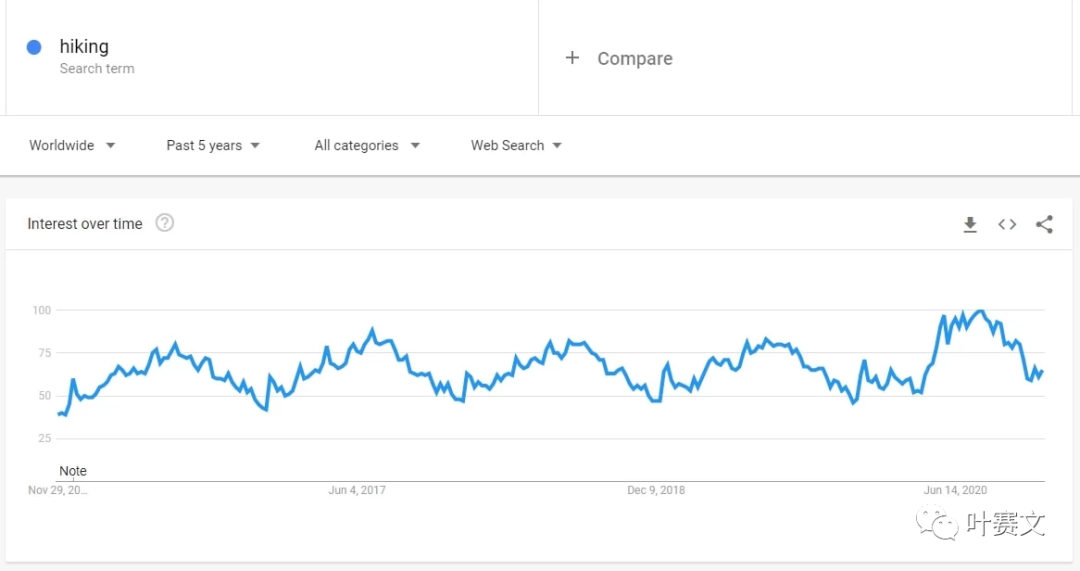Image resolution: width=1080 pixels, height=571 pixels.
Task: Click the 100 value axis label
Action: click(x=41, y=310)
